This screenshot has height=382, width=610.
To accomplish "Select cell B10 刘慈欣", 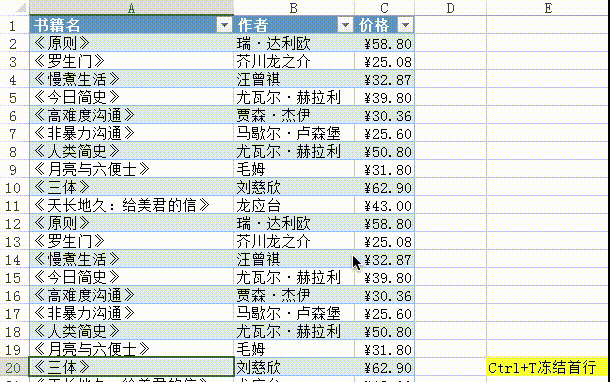I will coord(294,187).
